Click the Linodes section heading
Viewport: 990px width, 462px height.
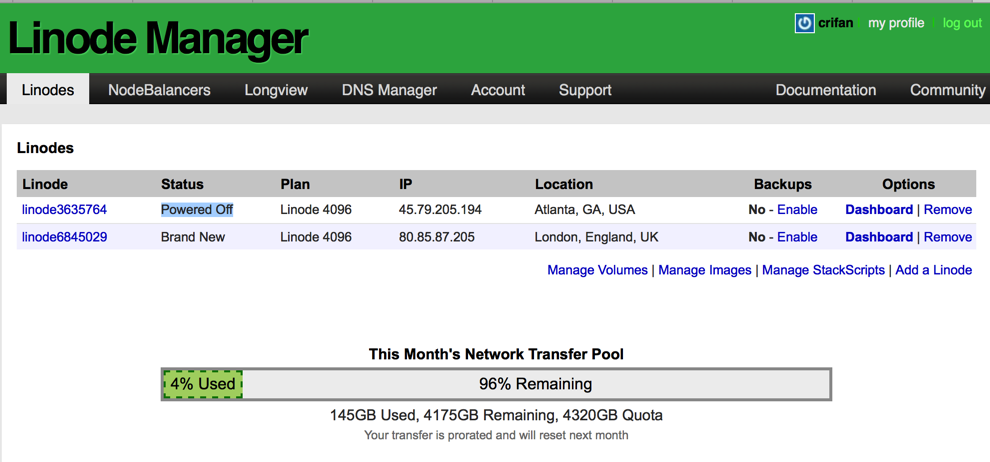(45, 148)
